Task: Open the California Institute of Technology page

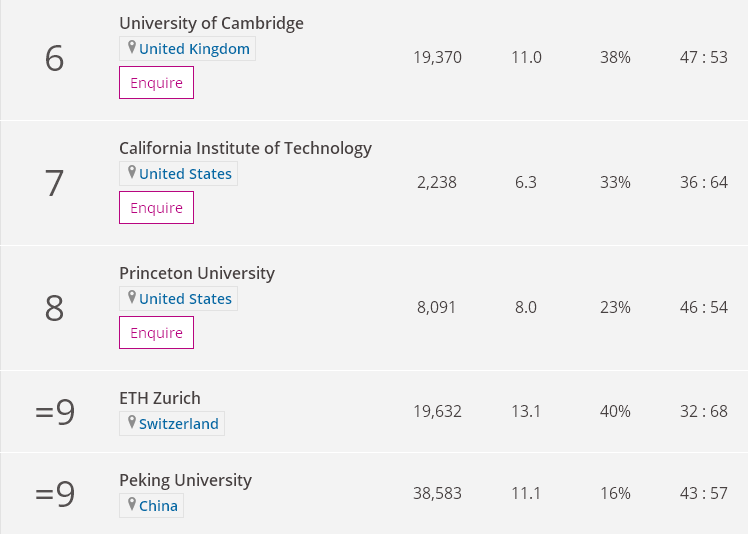Action: 245,148
